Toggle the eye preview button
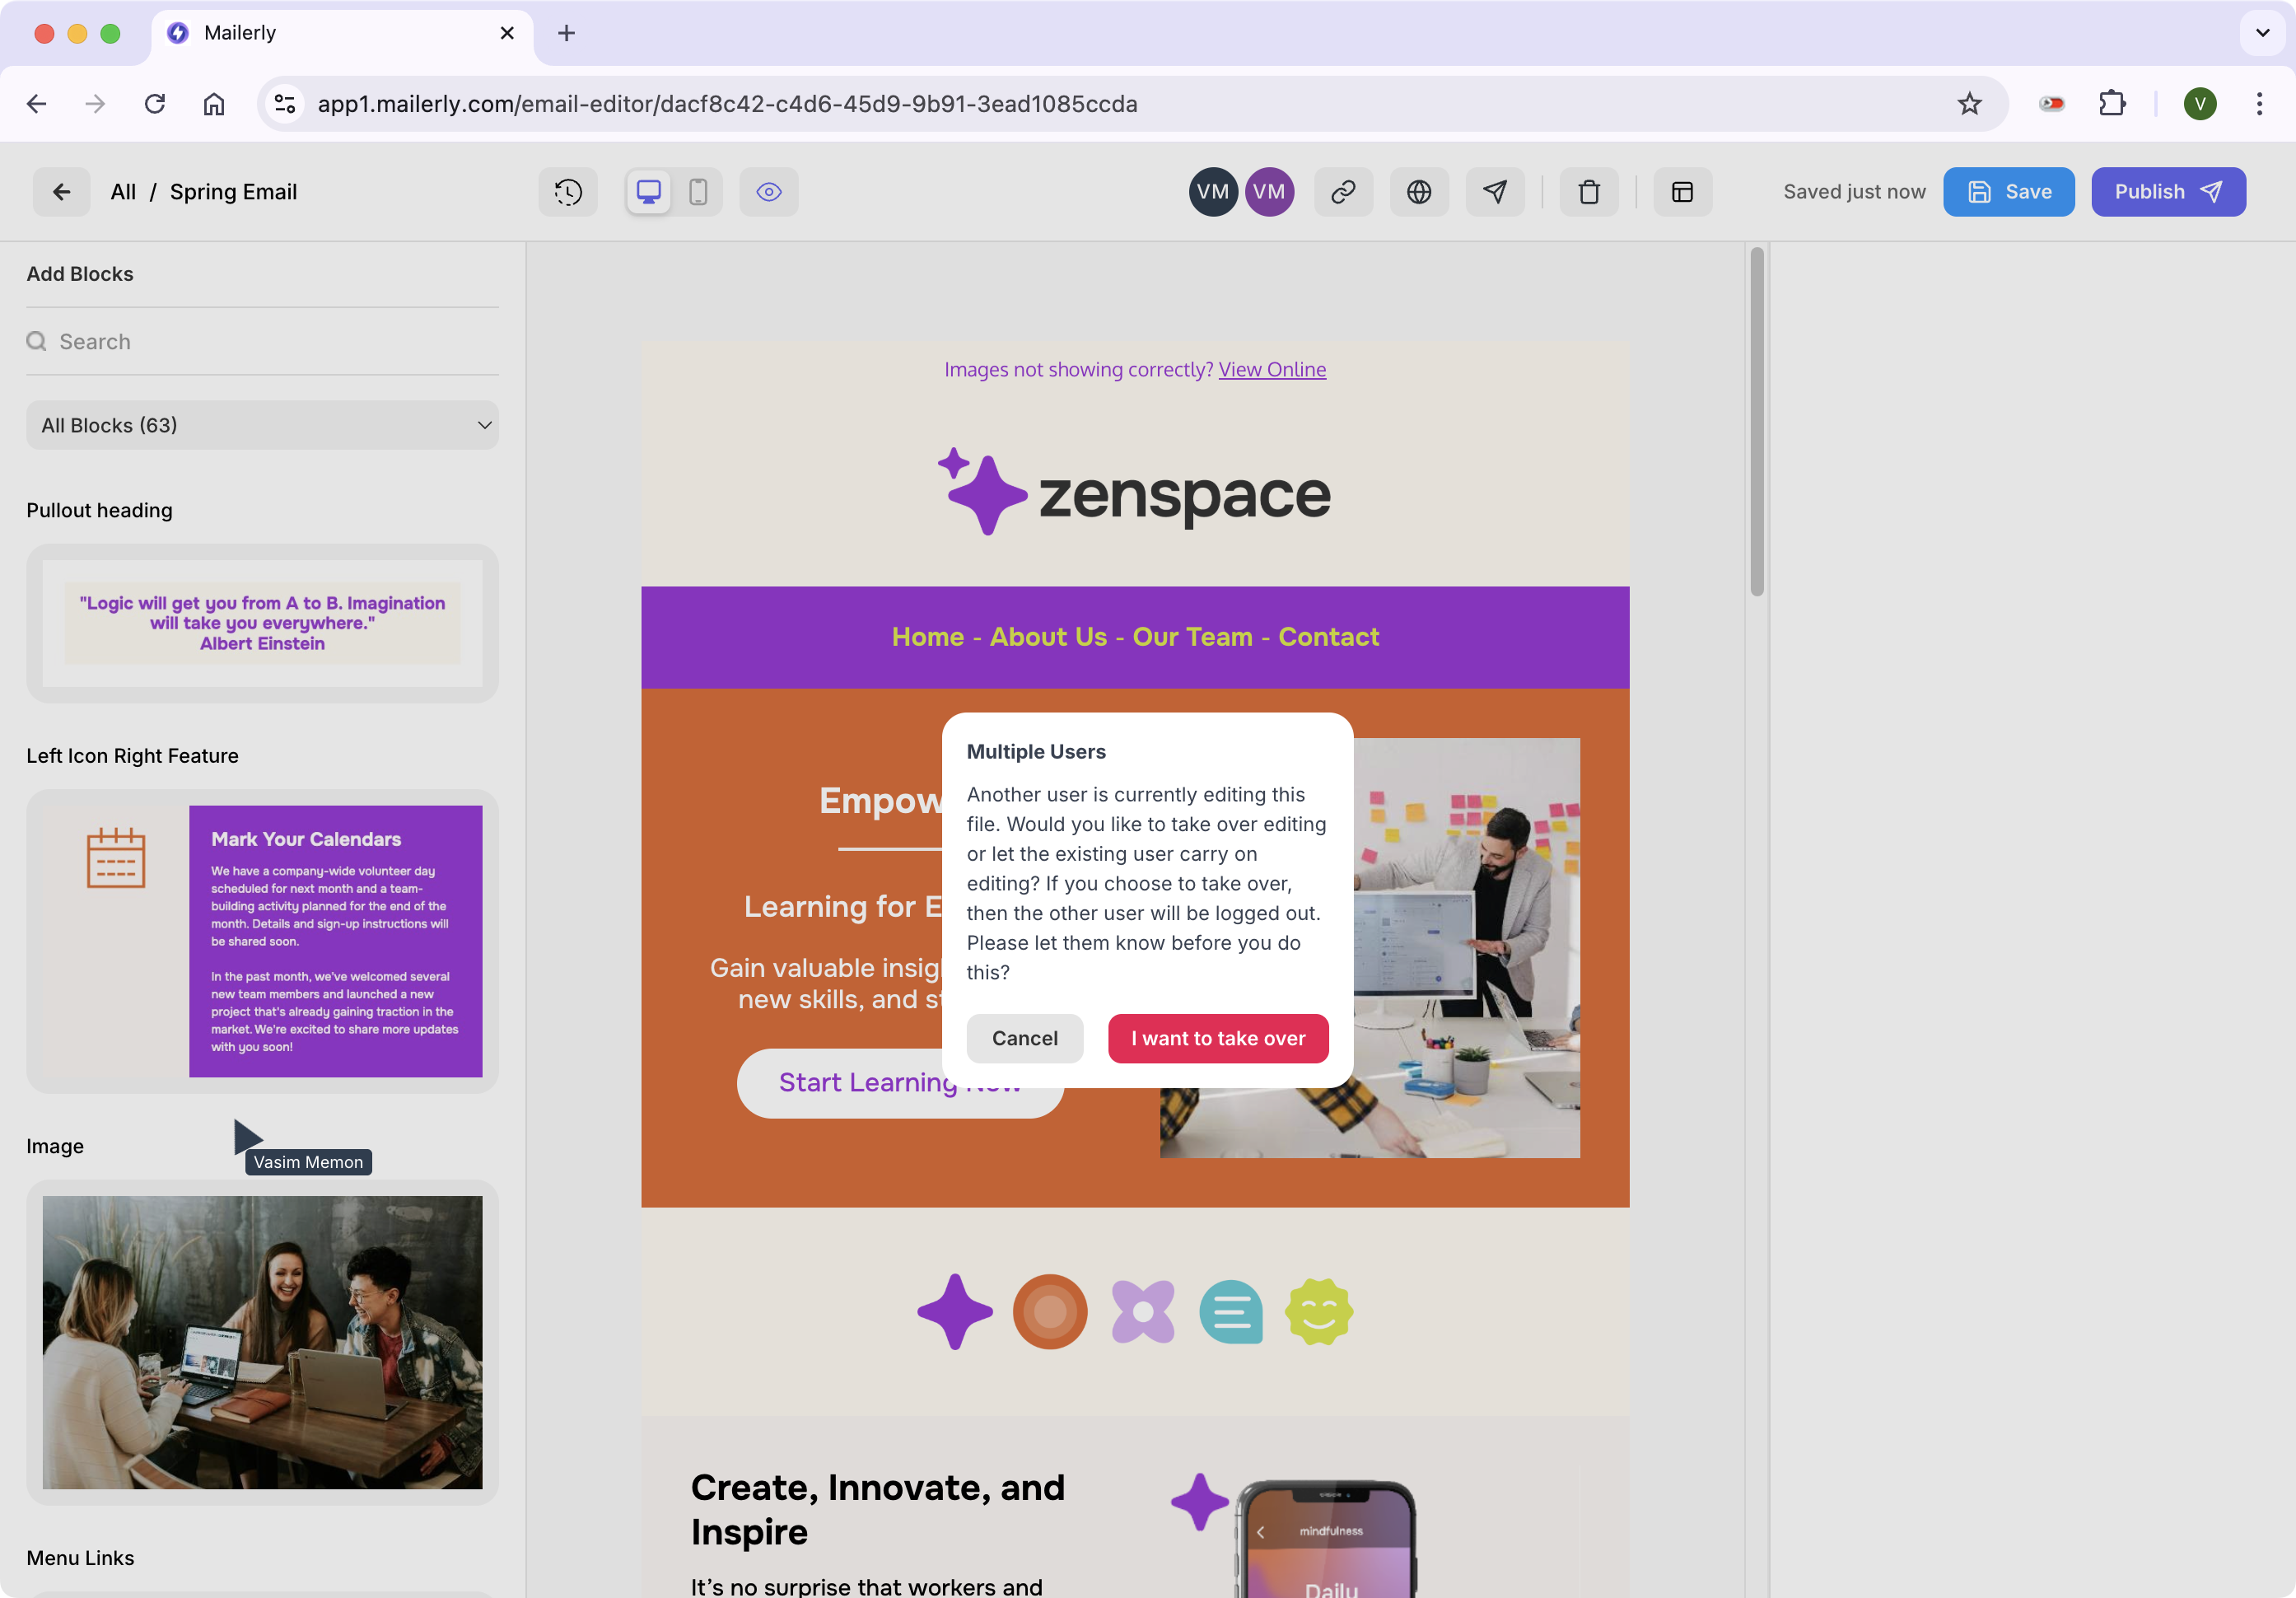Viewport: 2296px width, 1598px height. pyautogui.click(x=768, y=192)
